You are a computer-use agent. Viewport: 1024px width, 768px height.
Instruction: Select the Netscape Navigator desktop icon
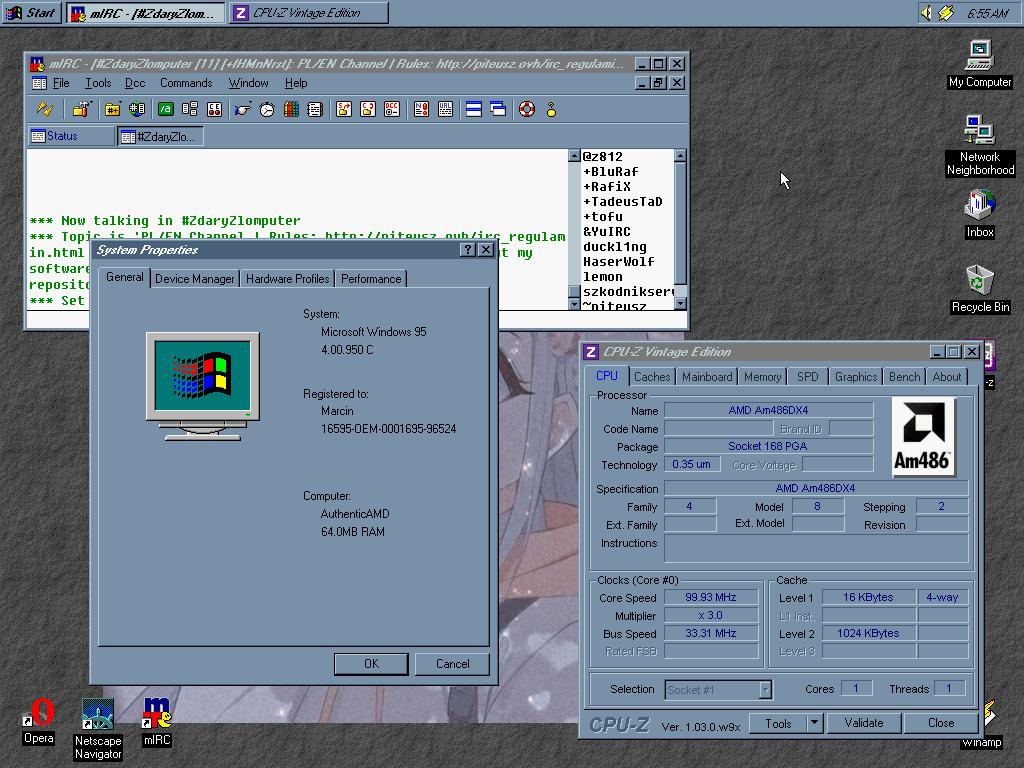[x=98, y=729]
